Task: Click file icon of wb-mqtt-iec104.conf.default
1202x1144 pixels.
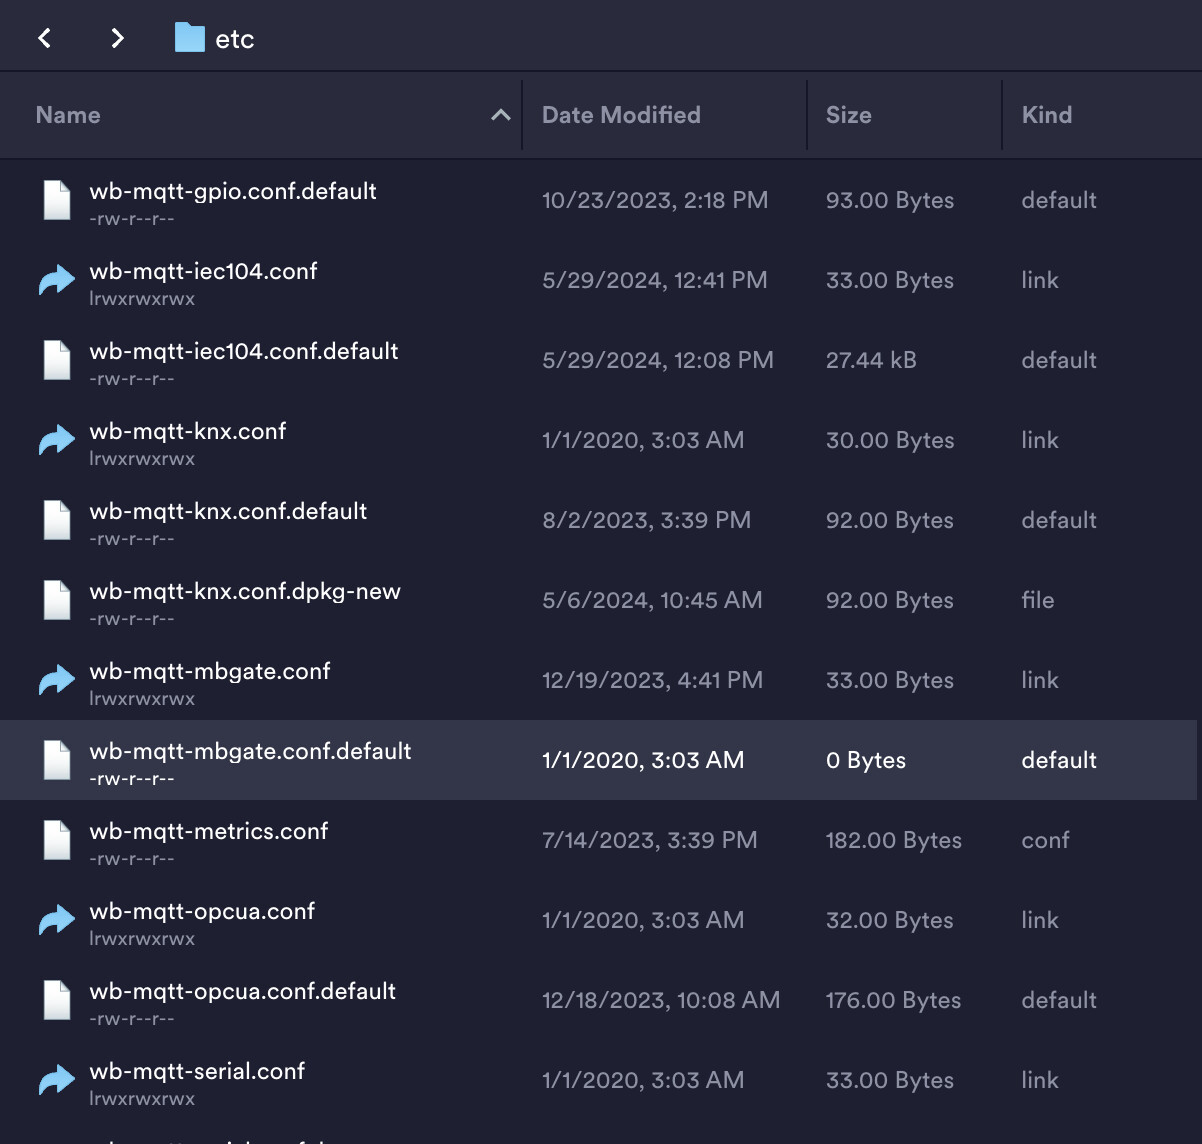Action: (57, 360)
